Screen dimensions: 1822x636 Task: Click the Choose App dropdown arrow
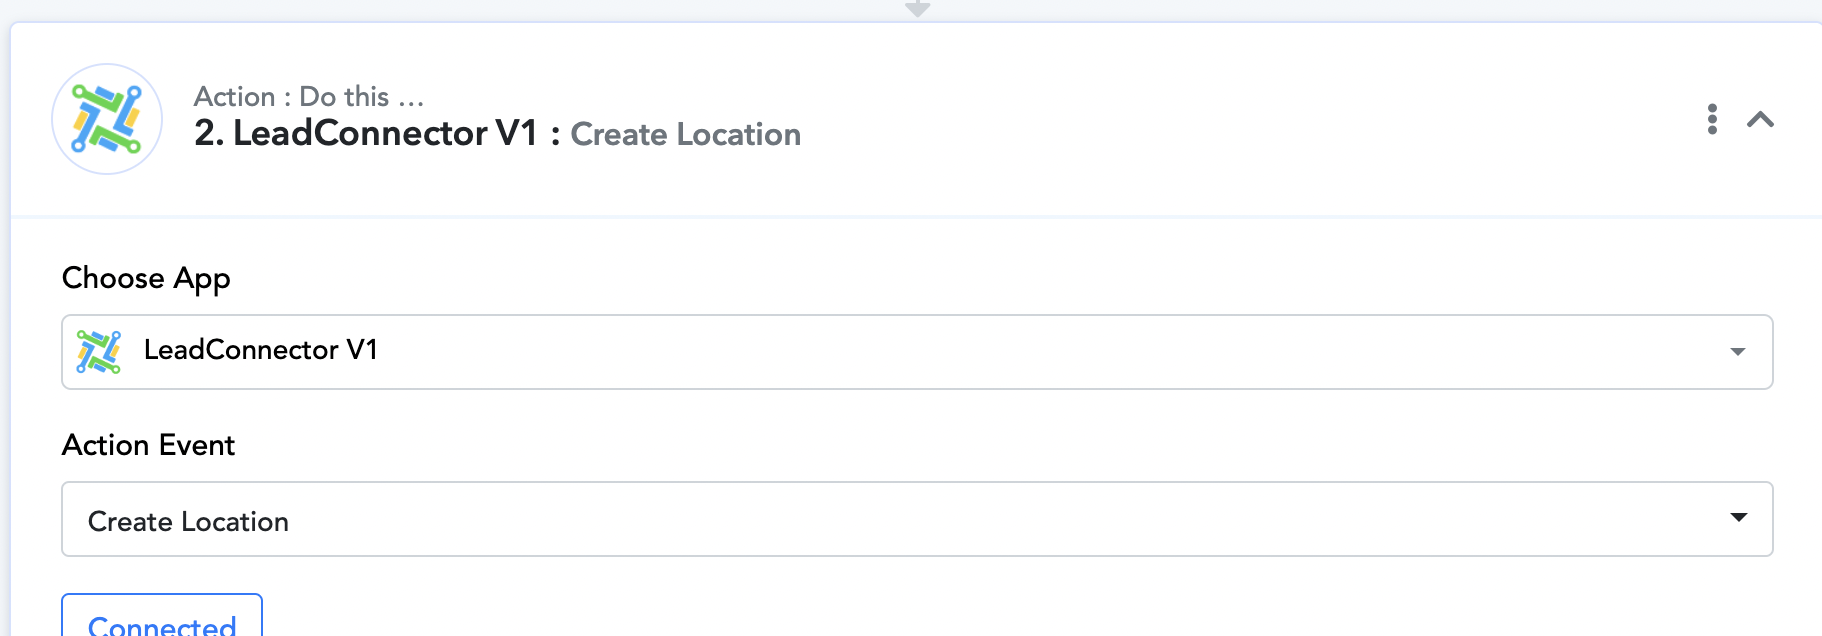click(1738, 352)
